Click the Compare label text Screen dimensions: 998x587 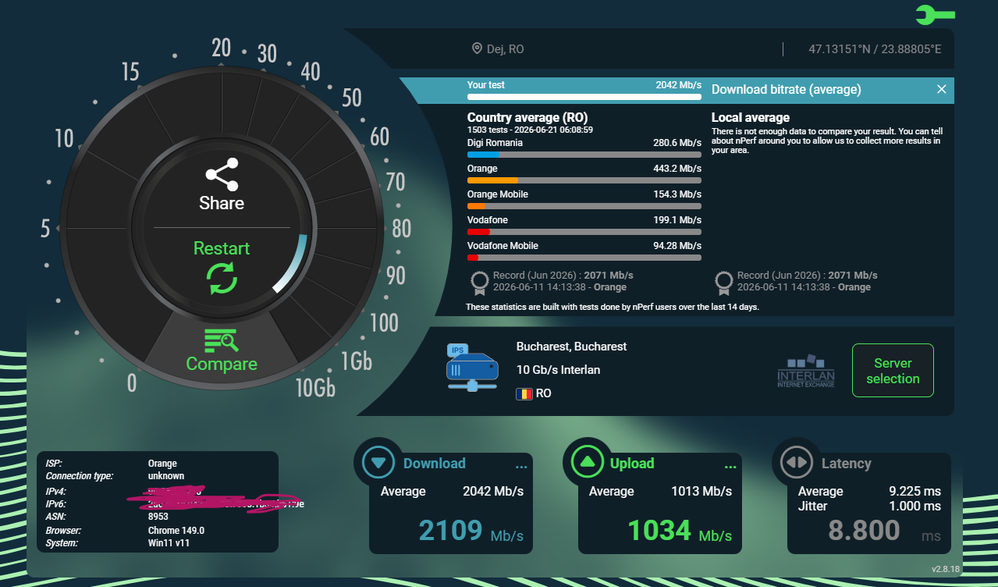221,364
